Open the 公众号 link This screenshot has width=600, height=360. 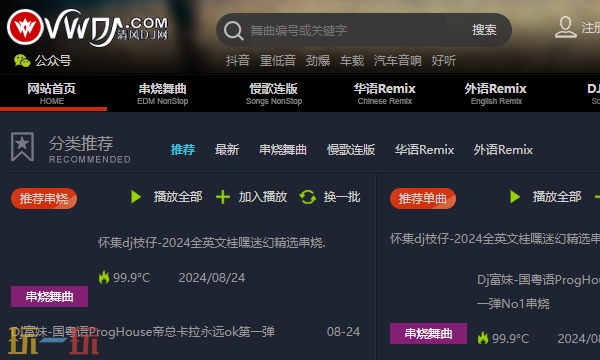53,61
